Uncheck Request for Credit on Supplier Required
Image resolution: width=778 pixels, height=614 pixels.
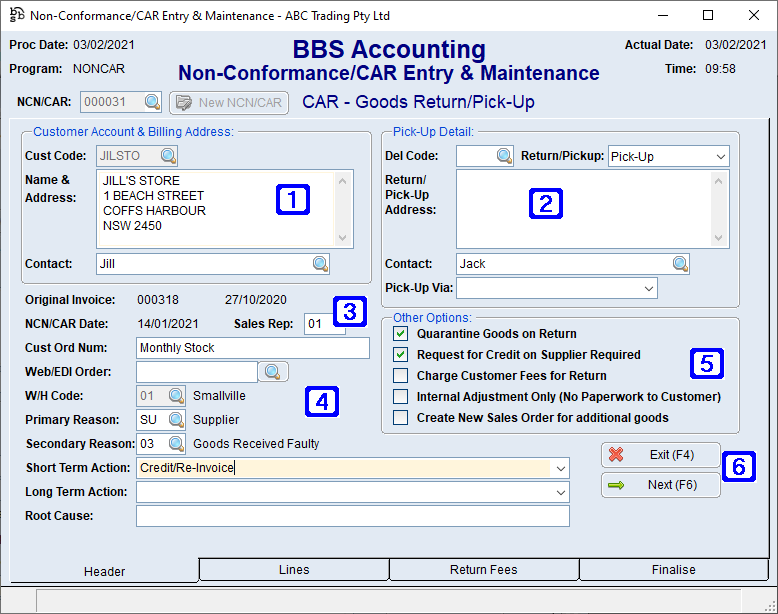pyautogui.click(x=400, y=355)
